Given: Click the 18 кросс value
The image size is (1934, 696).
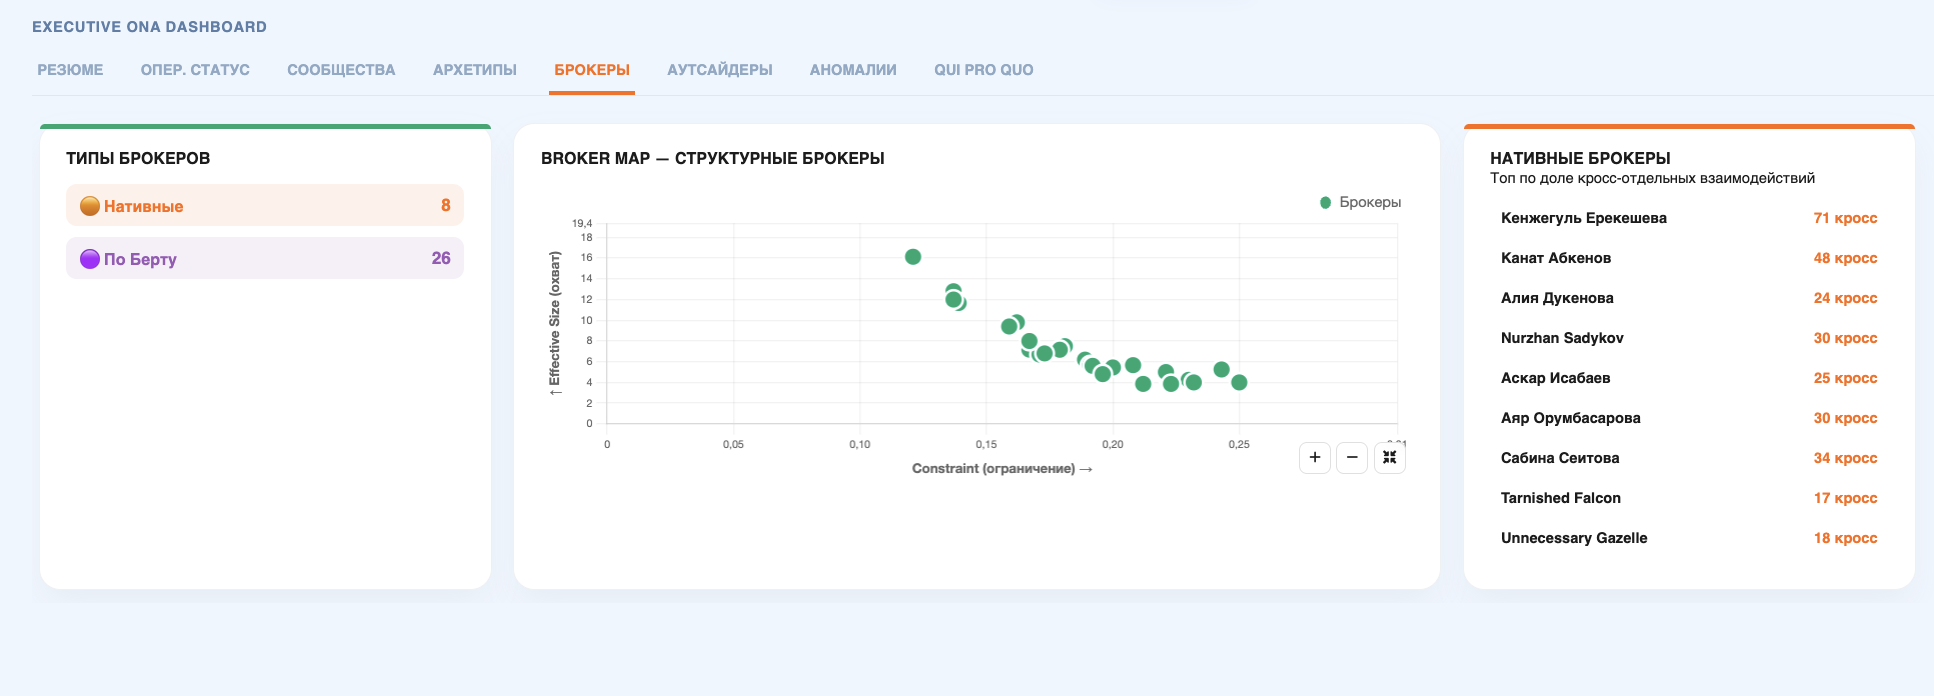Looking at the screenshot, I should [x=1845, y=538].
